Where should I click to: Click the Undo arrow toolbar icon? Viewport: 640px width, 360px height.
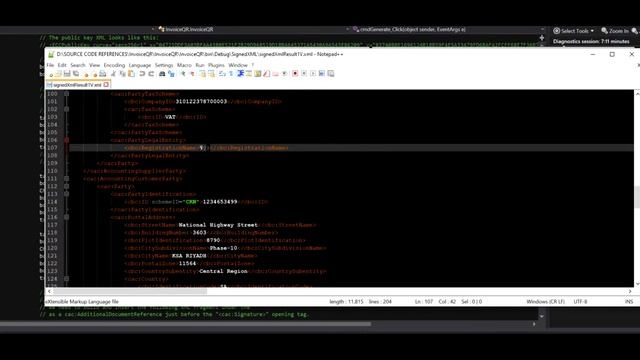coord(142,74)
